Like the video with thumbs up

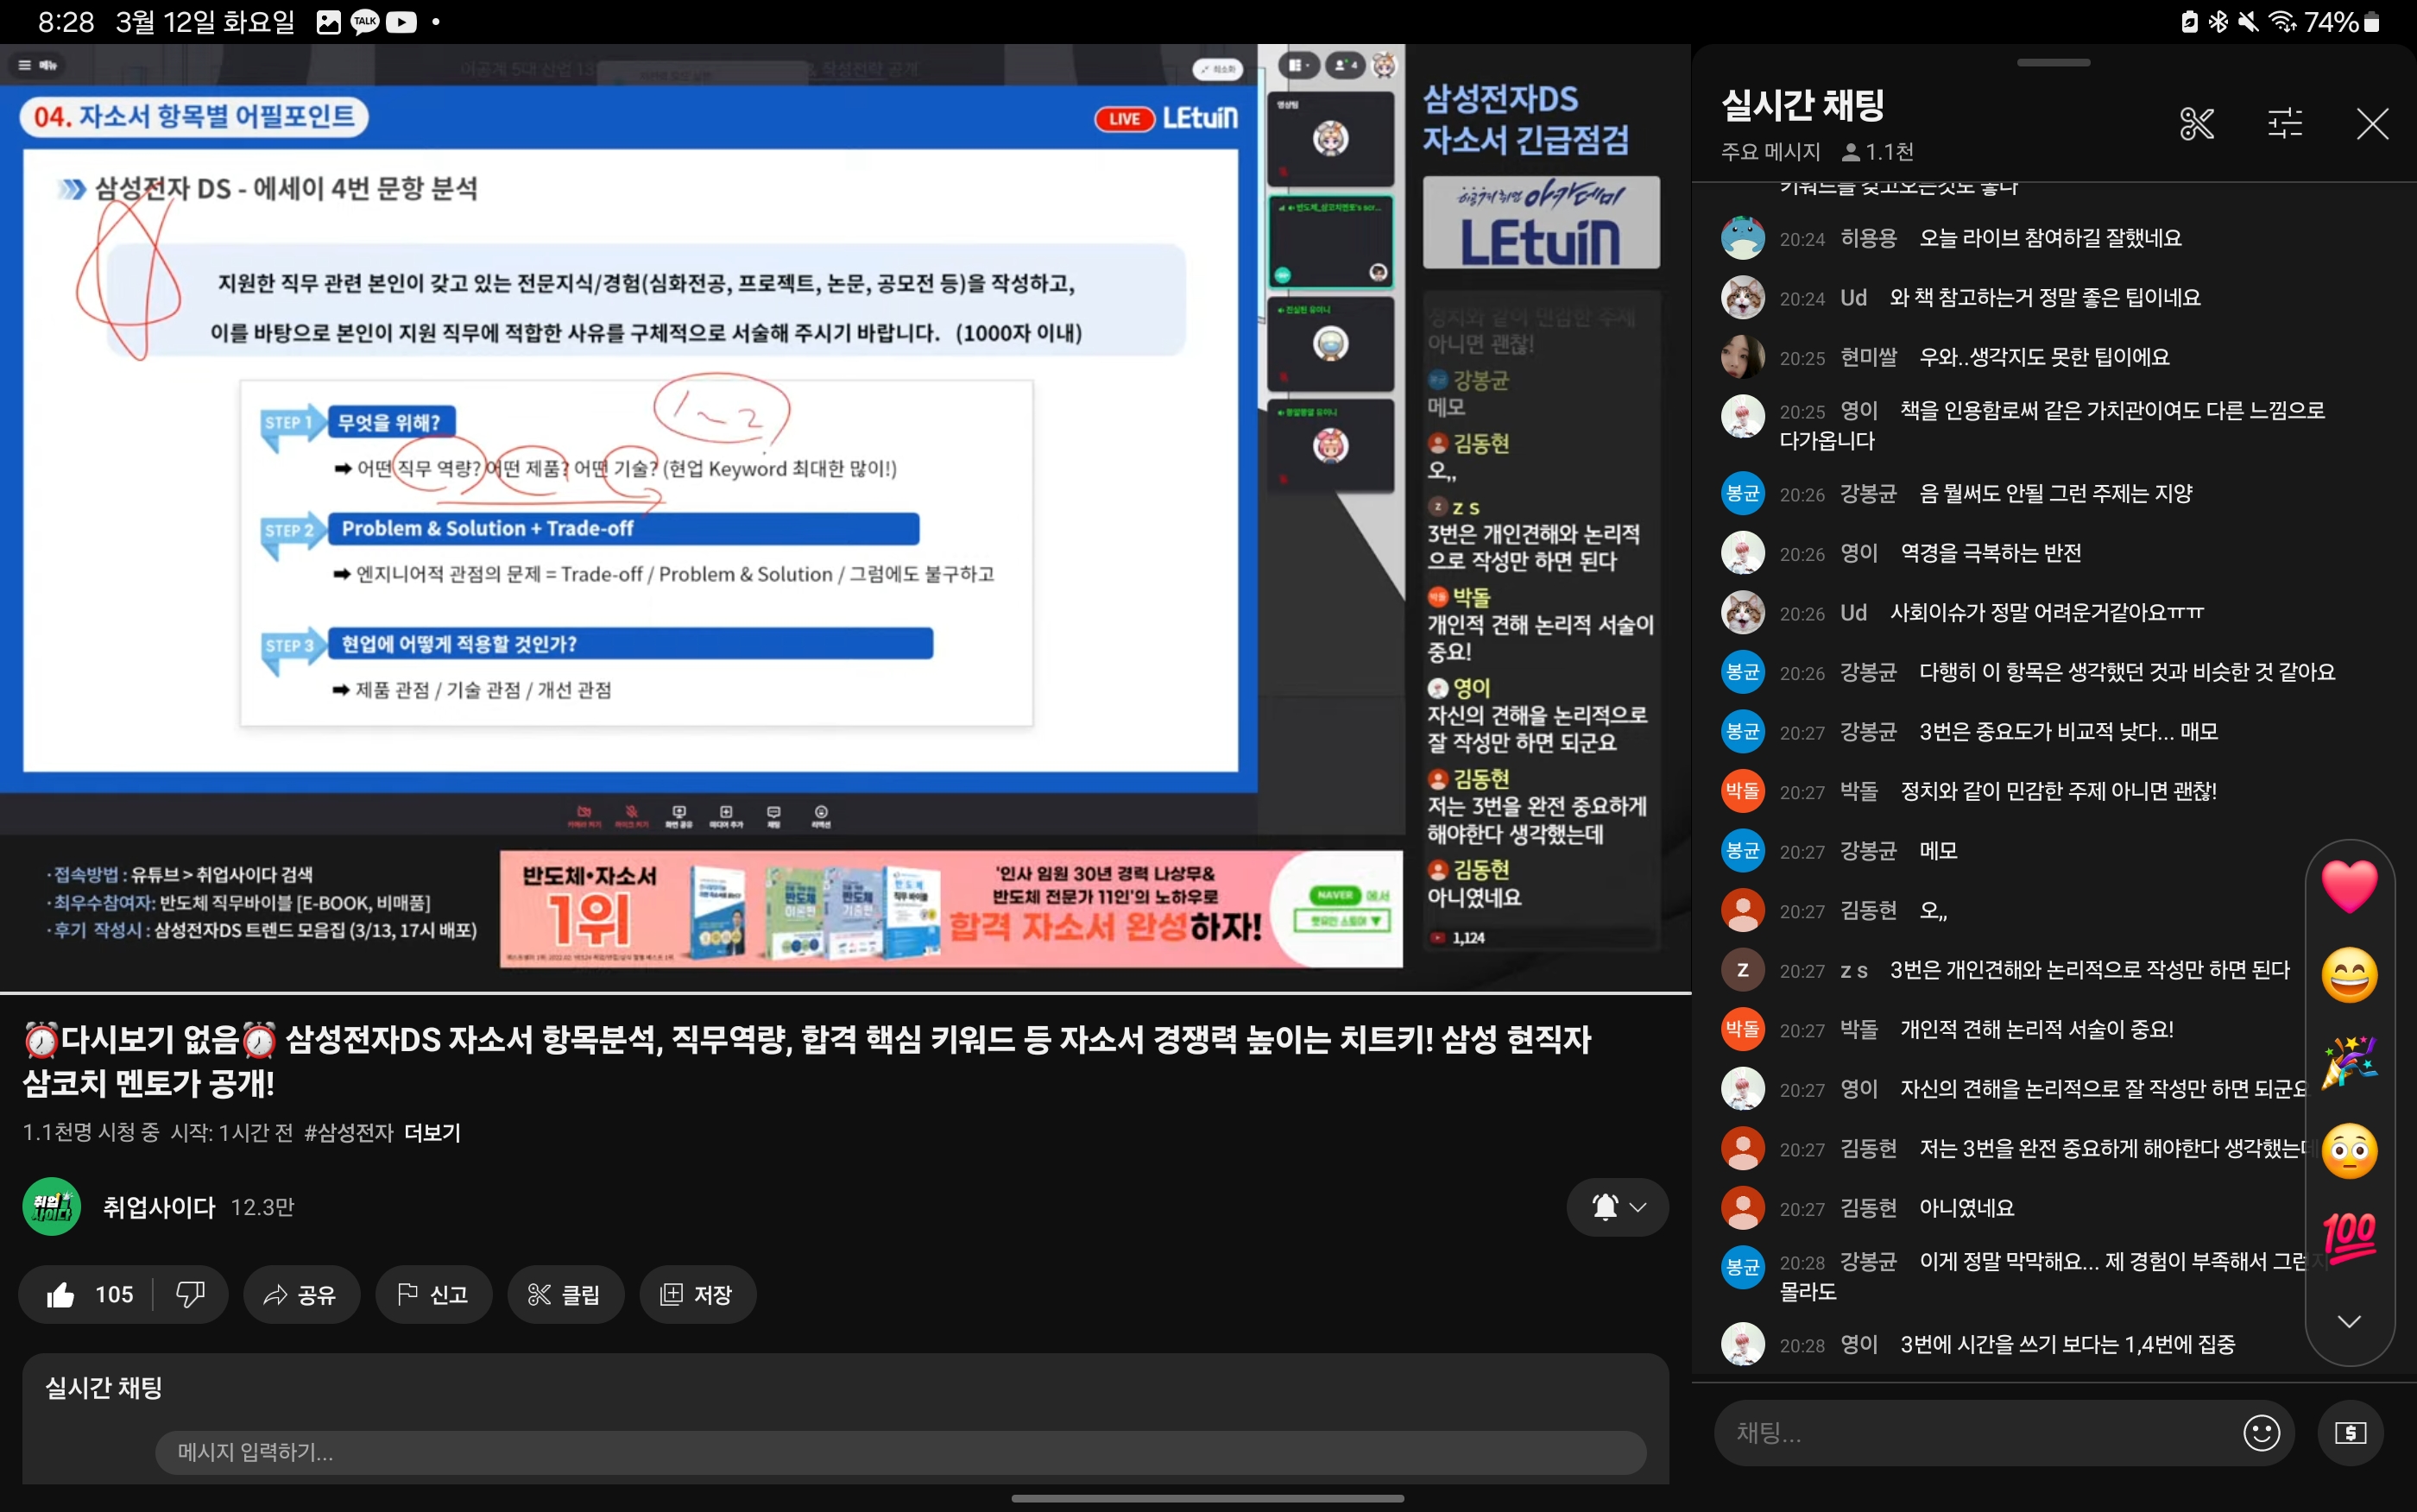[62, 1295]
